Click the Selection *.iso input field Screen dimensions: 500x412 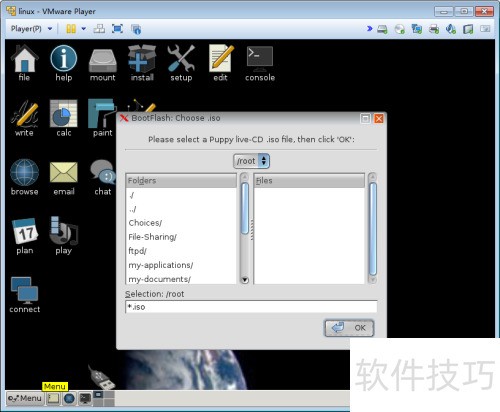(x=251, y=307)
